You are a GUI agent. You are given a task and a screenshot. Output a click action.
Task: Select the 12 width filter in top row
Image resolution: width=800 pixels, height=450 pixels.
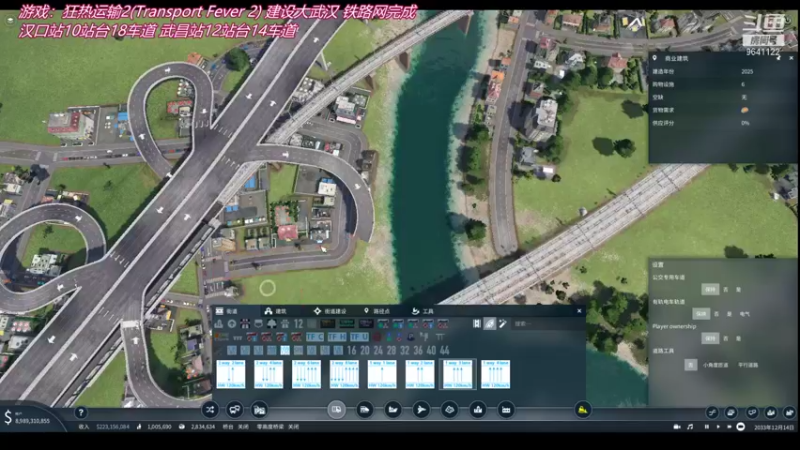[298, 323]
